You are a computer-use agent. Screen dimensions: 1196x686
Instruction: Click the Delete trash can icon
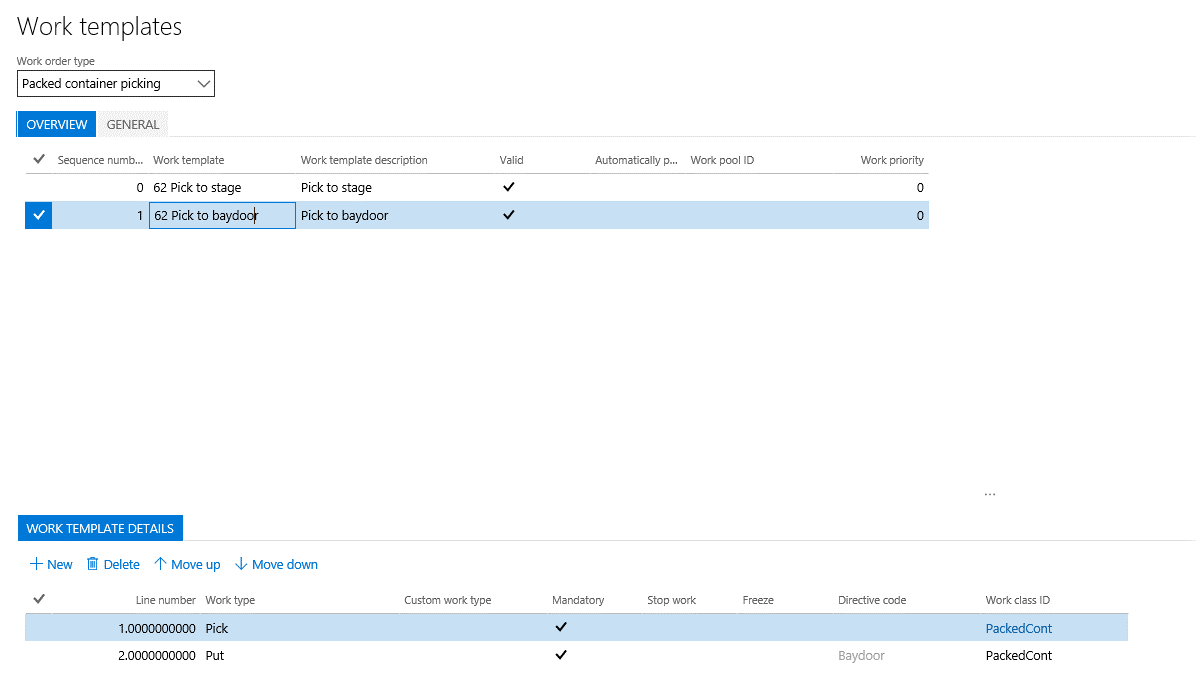[93, 565]
